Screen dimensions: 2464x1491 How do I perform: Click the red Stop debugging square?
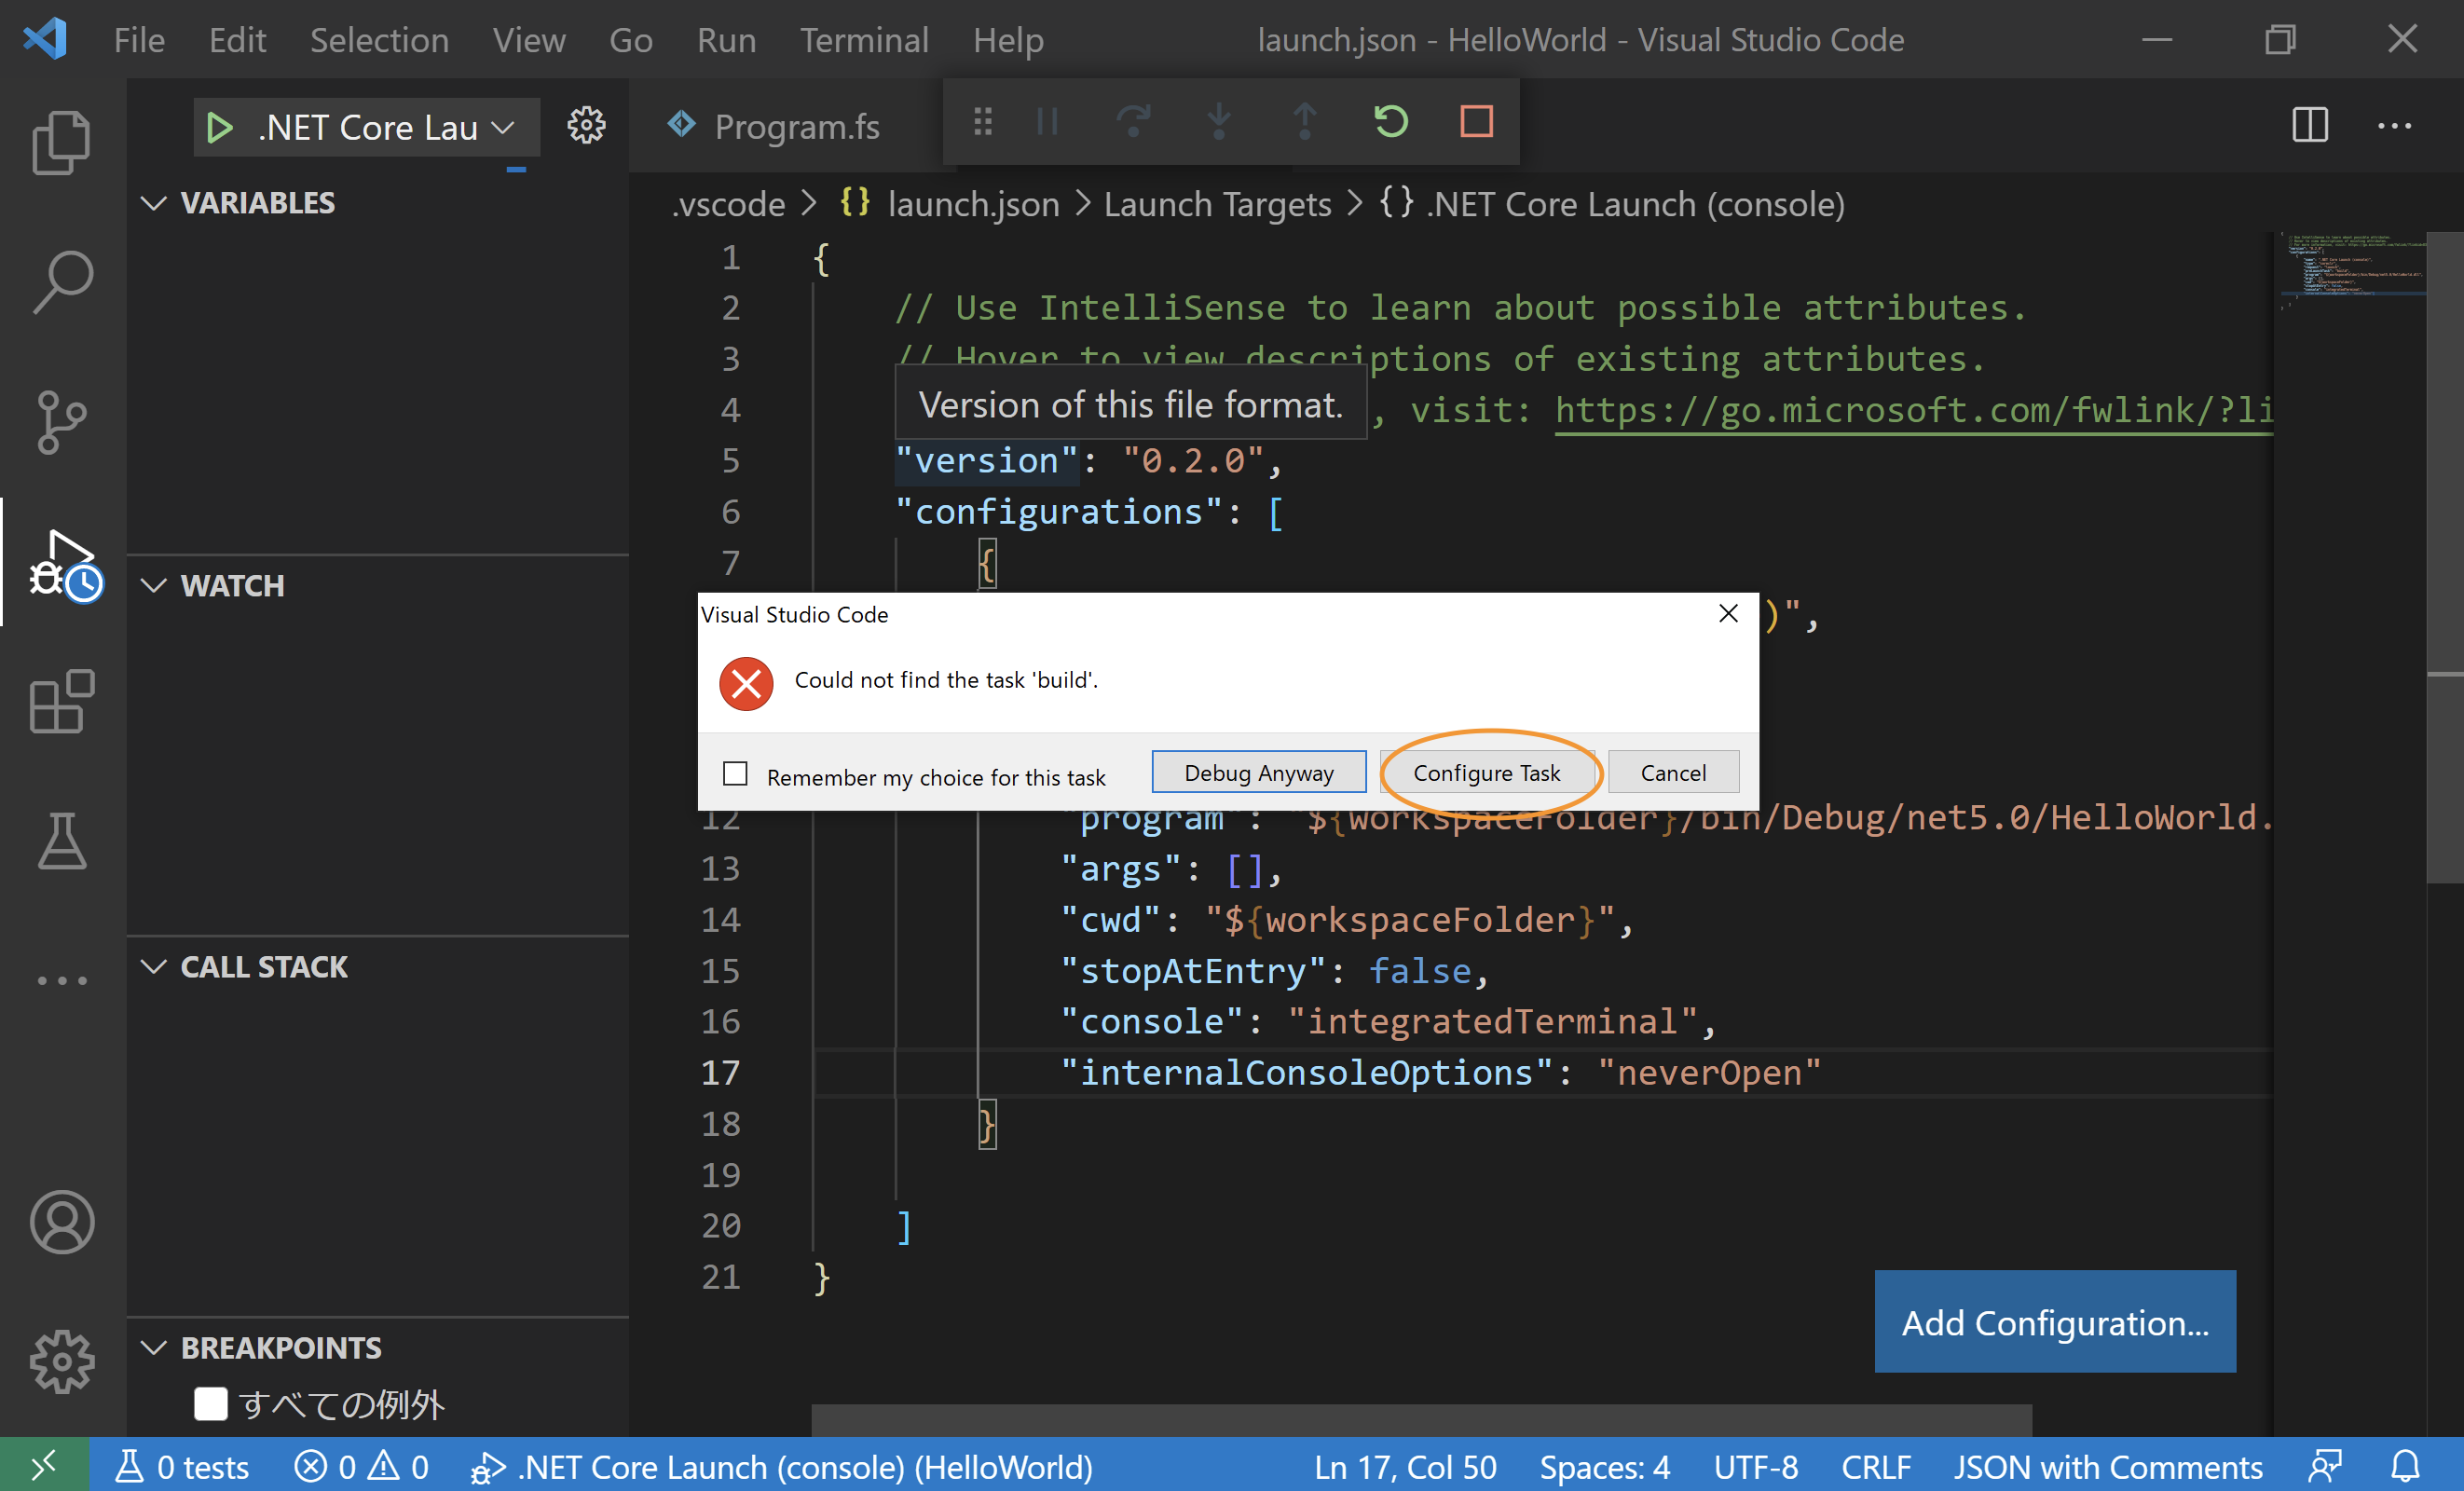1476,122
